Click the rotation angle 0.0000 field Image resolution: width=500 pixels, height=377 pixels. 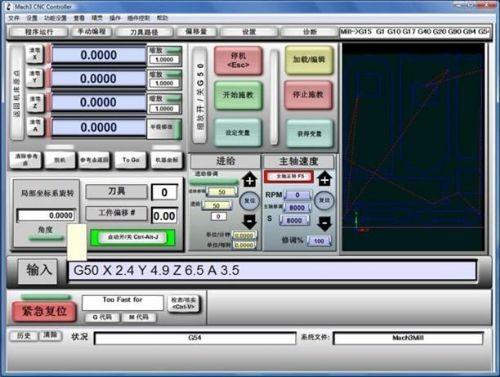[46, 215]
